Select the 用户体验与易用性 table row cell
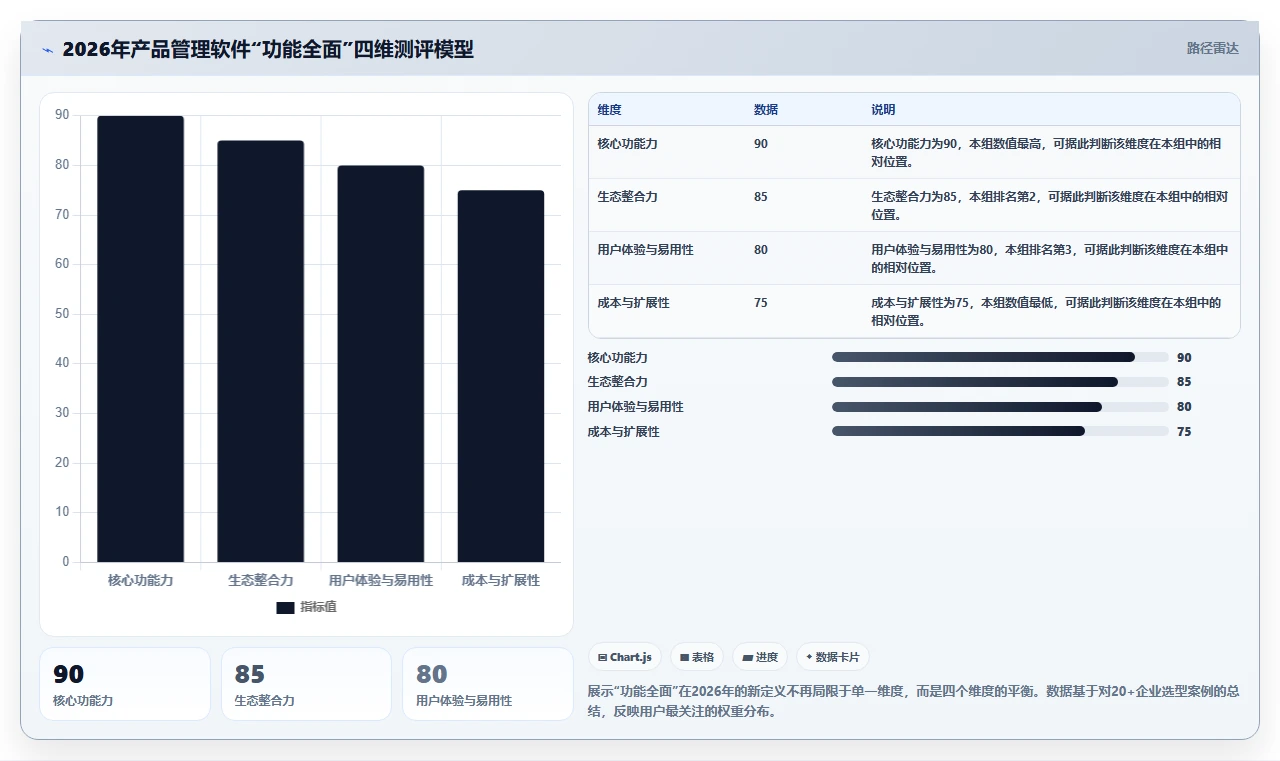This screenshot has width=1280, height=761. click(x=645, y=250)
